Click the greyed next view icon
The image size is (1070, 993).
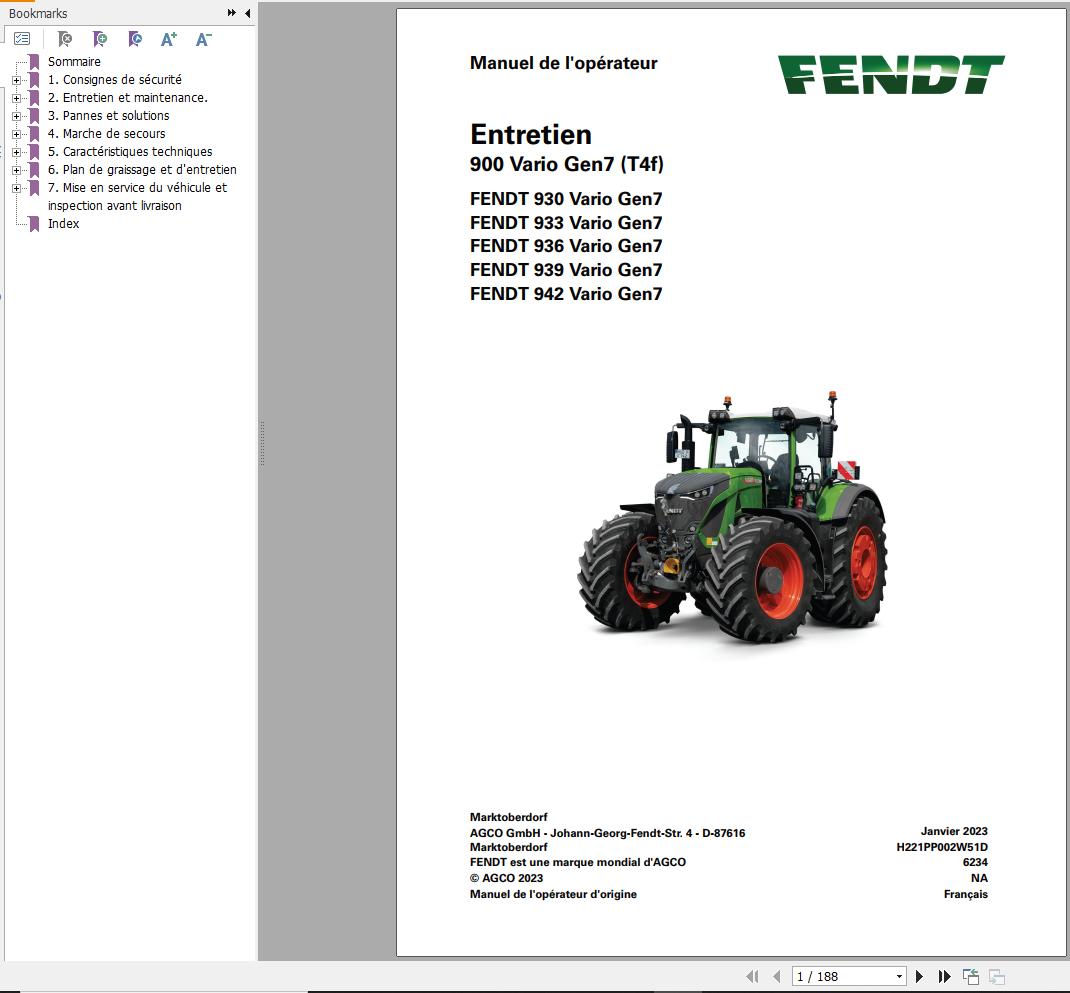click(996, 977)
